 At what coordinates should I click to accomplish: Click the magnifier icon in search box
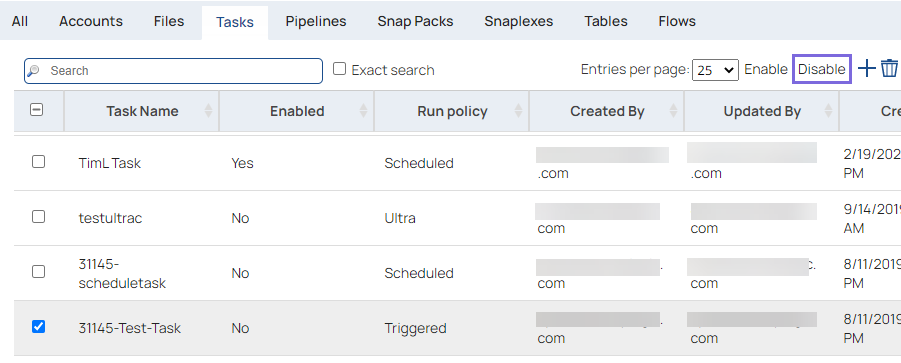pos(34,71)
